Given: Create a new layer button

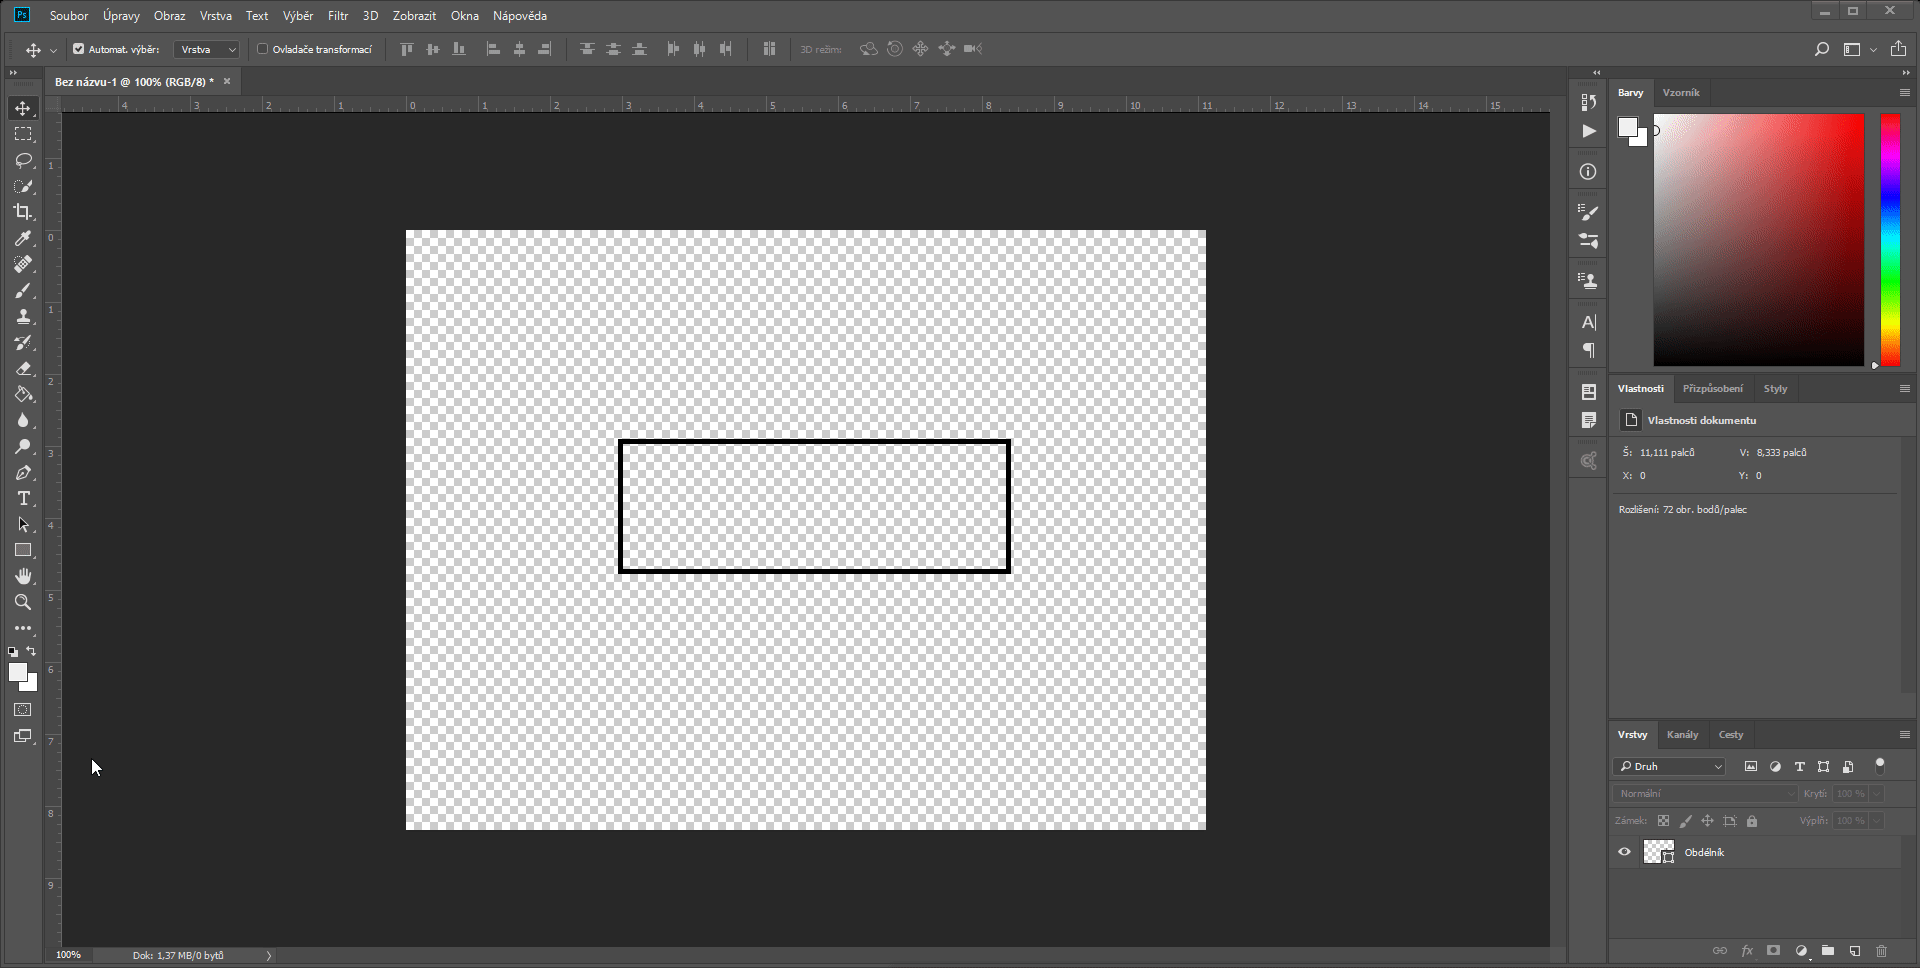Looking at the screenshot, I should [x=1855, y=951].
